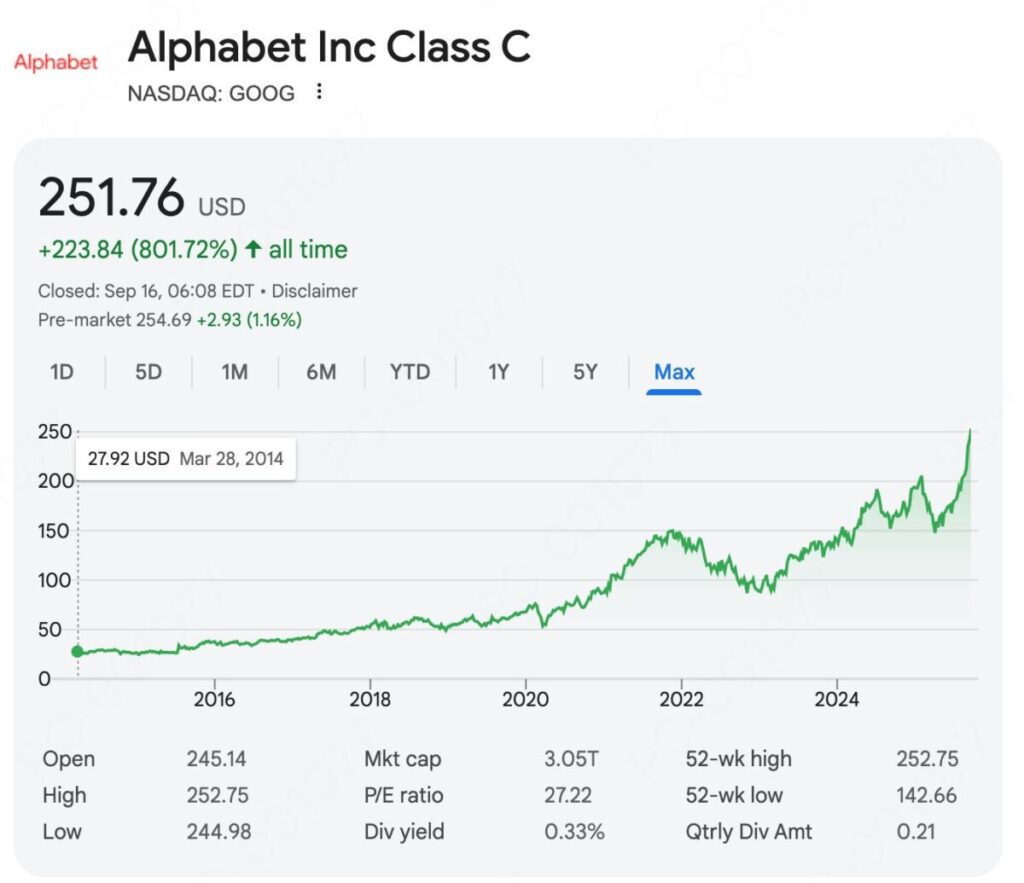Show the YTD chart range

(x=410, y=372)
